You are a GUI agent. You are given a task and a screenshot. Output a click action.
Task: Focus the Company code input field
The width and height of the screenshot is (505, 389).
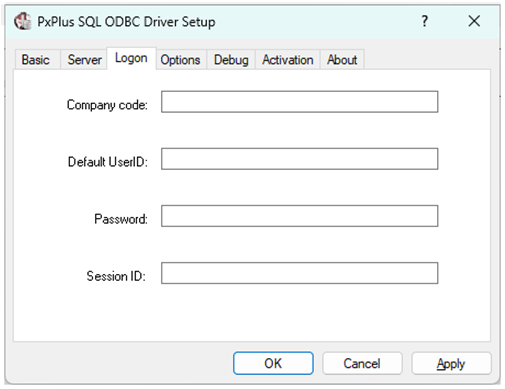click(299, 102)
